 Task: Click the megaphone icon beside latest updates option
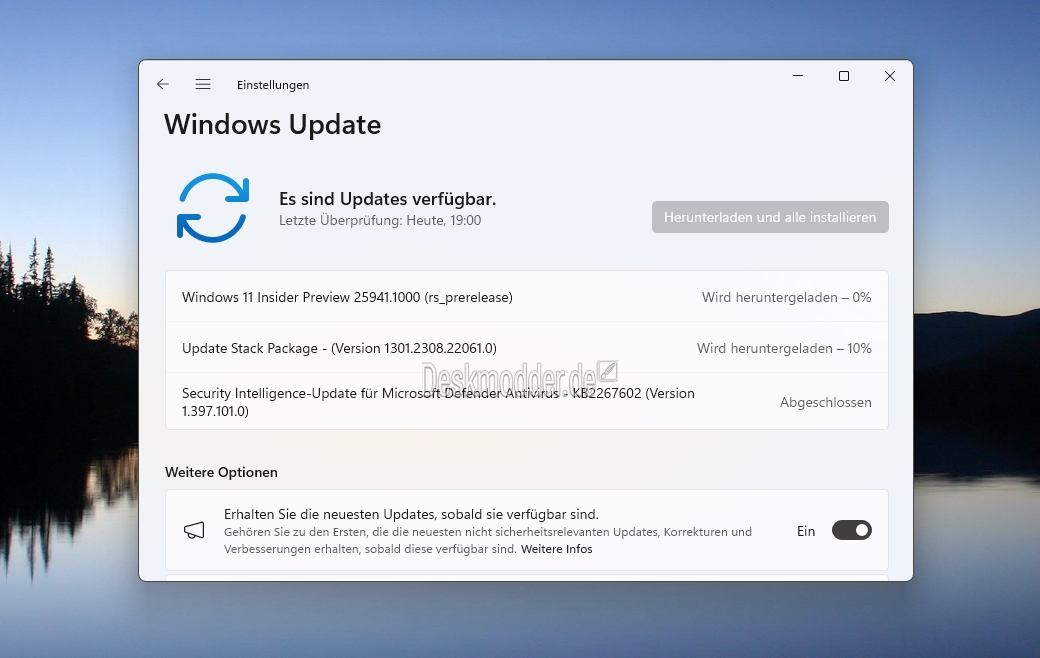(194, 530)
